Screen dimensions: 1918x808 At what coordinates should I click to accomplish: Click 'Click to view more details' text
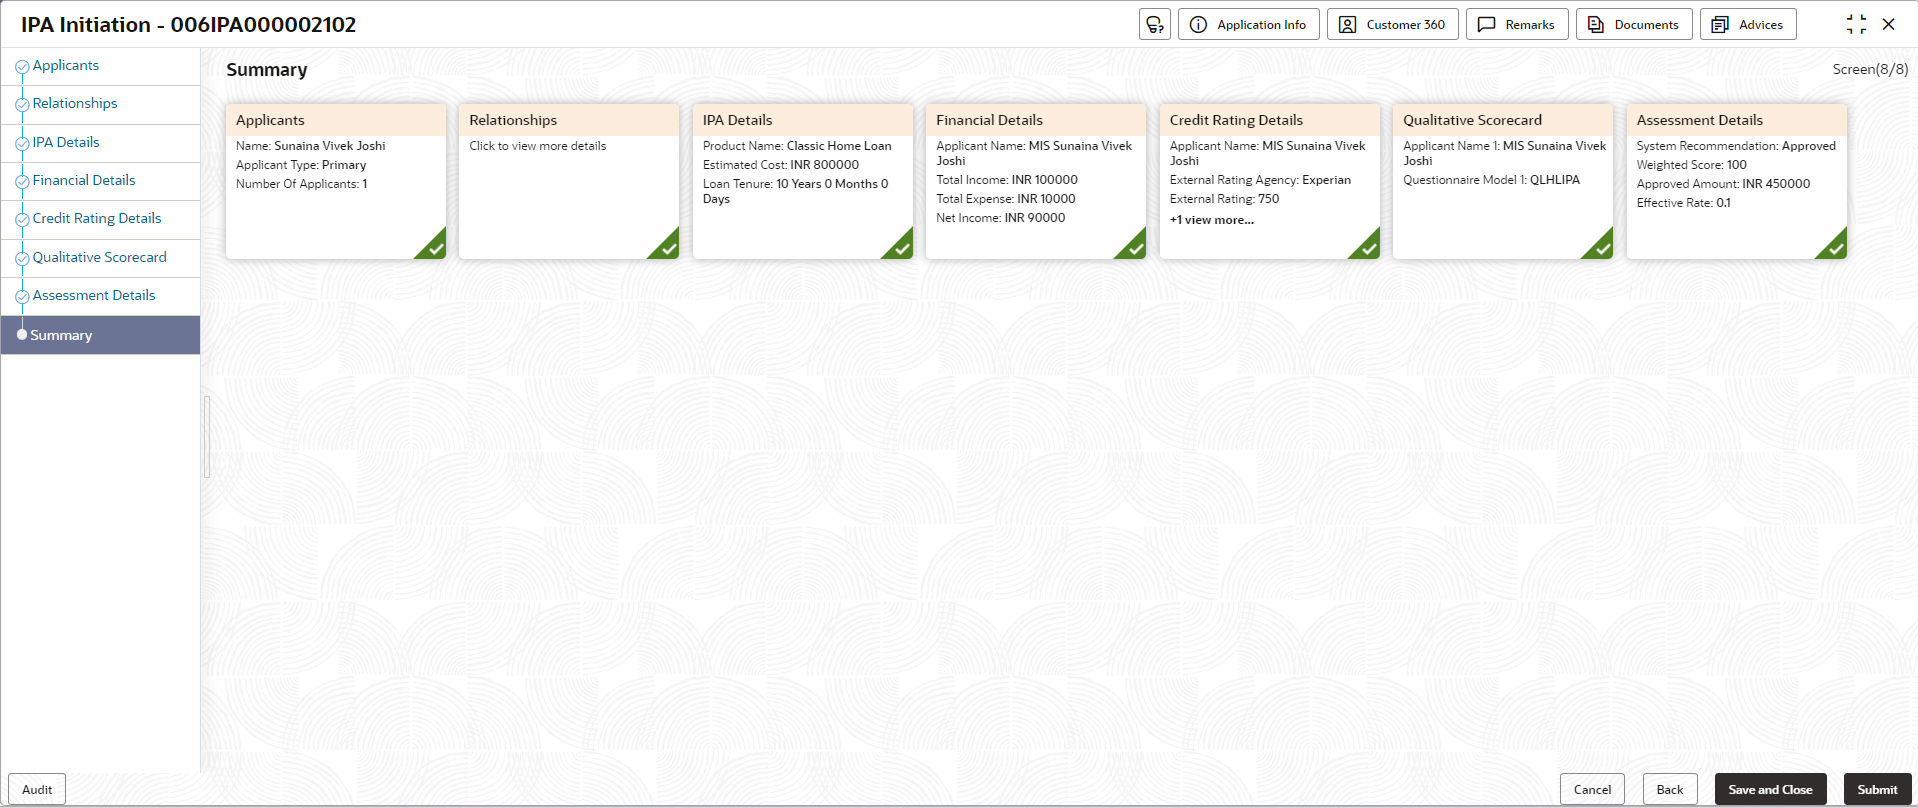pos(538,146)
